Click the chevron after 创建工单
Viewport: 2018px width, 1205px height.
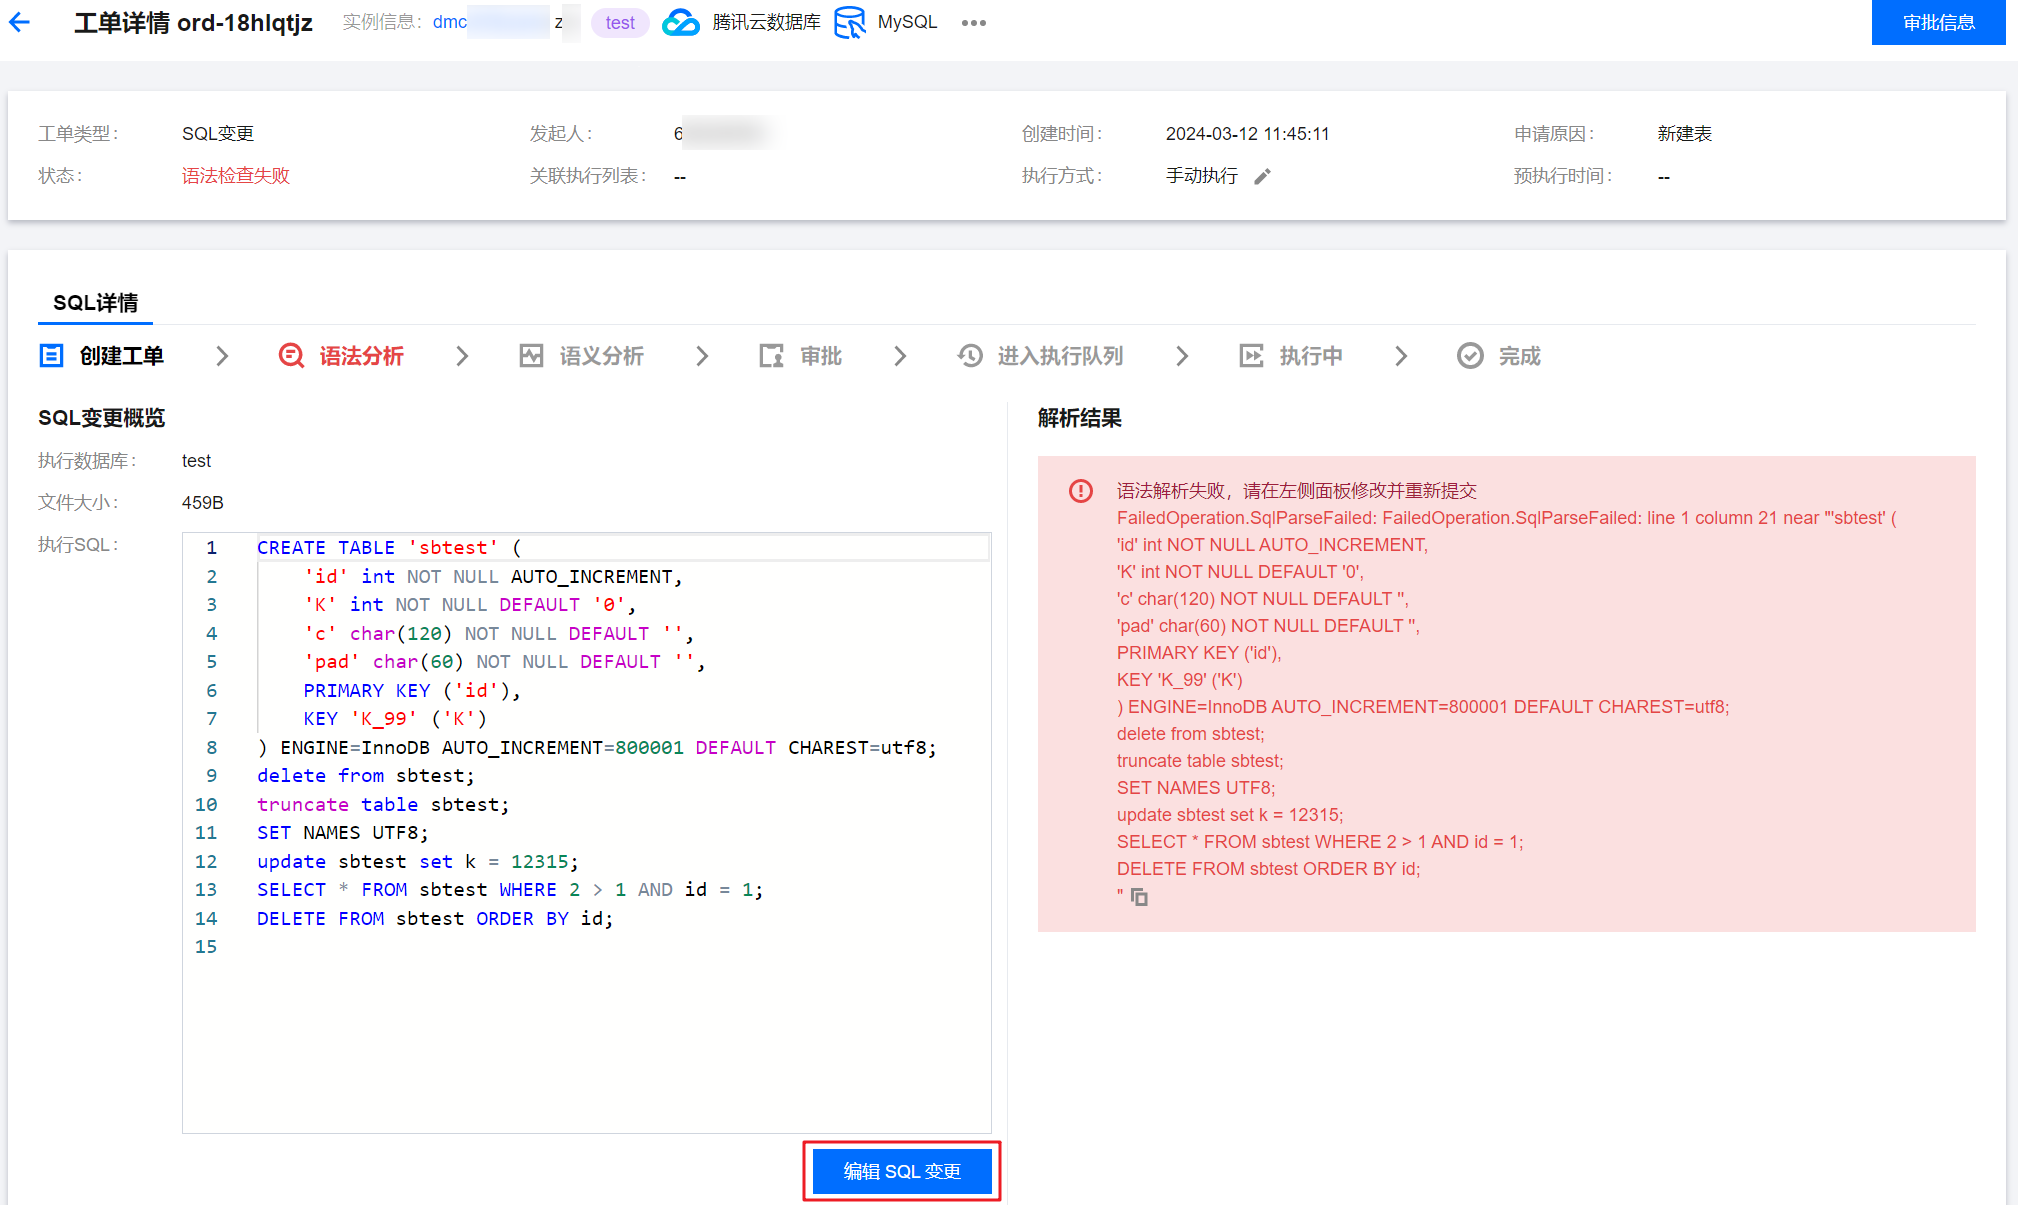click(x=222, y=356)
